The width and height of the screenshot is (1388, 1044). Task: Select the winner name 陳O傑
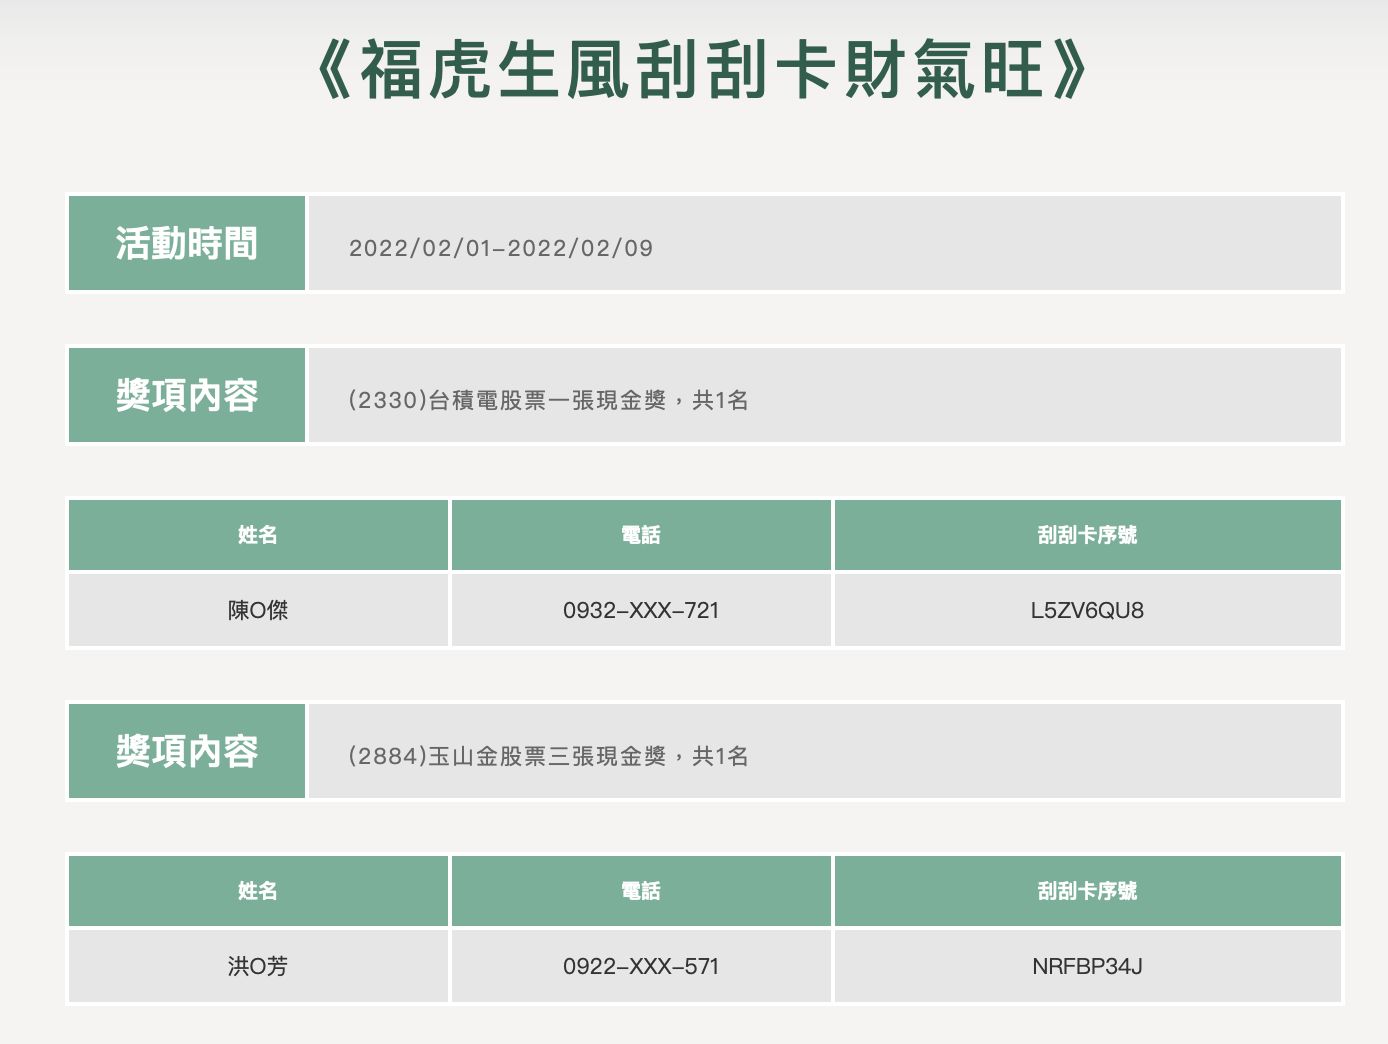pos(258,610)
